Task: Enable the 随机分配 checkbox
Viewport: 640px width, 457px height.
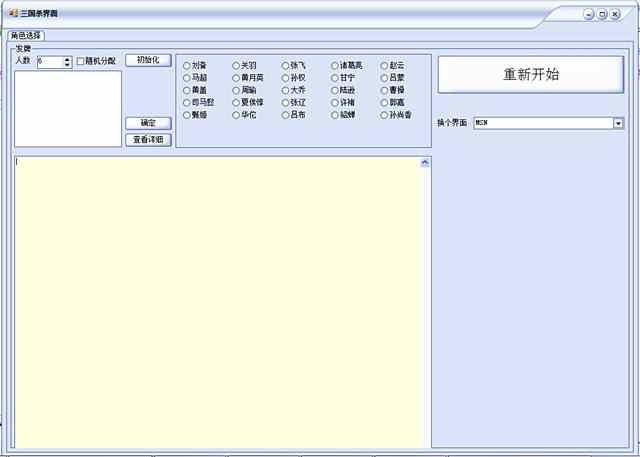Action: click(81, 62)
